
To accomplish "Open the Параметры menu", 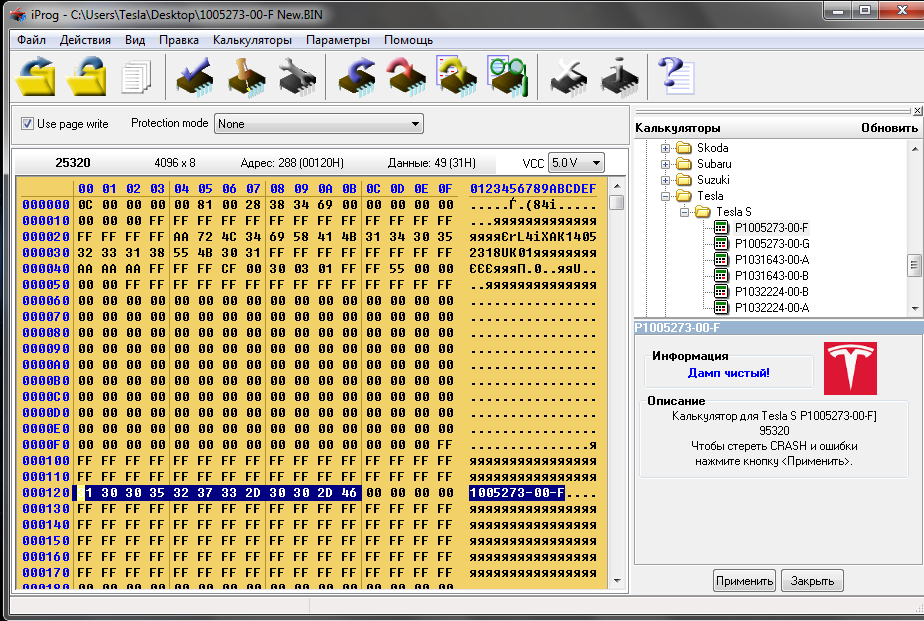I will click(338, 39).
